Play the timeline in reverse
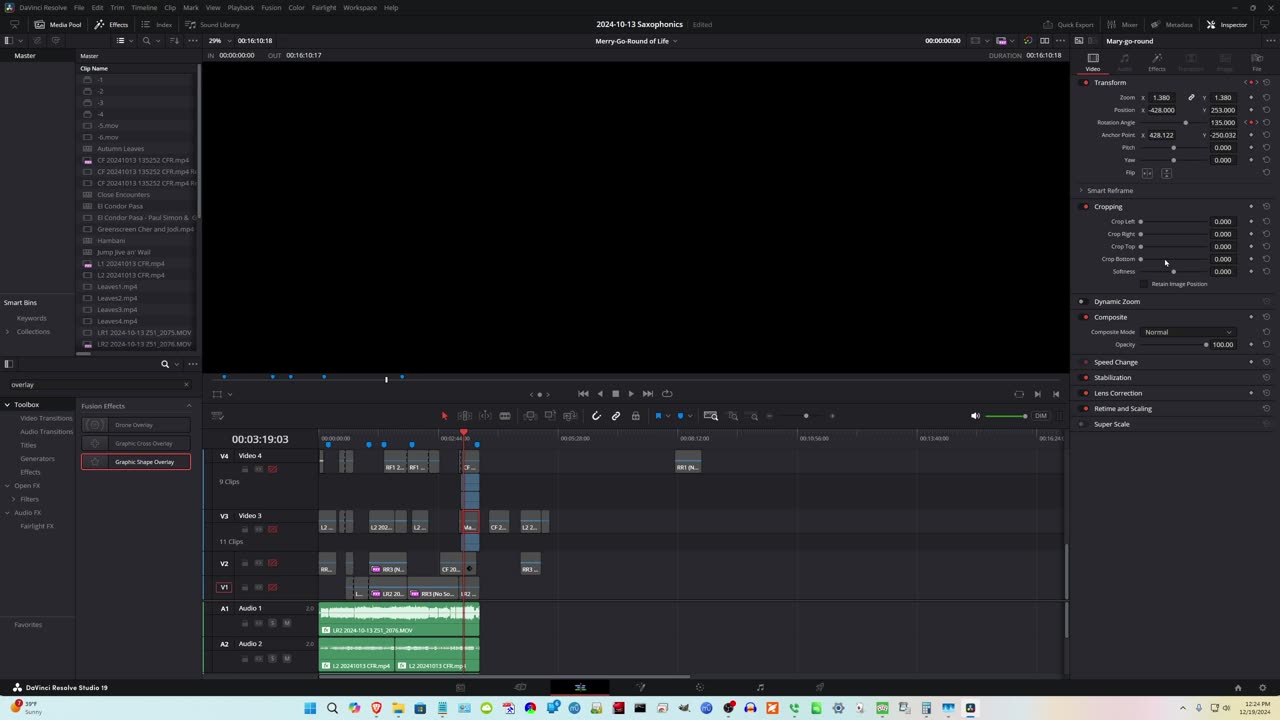This screenshot has width=1280, height=720. click(600, 394)
